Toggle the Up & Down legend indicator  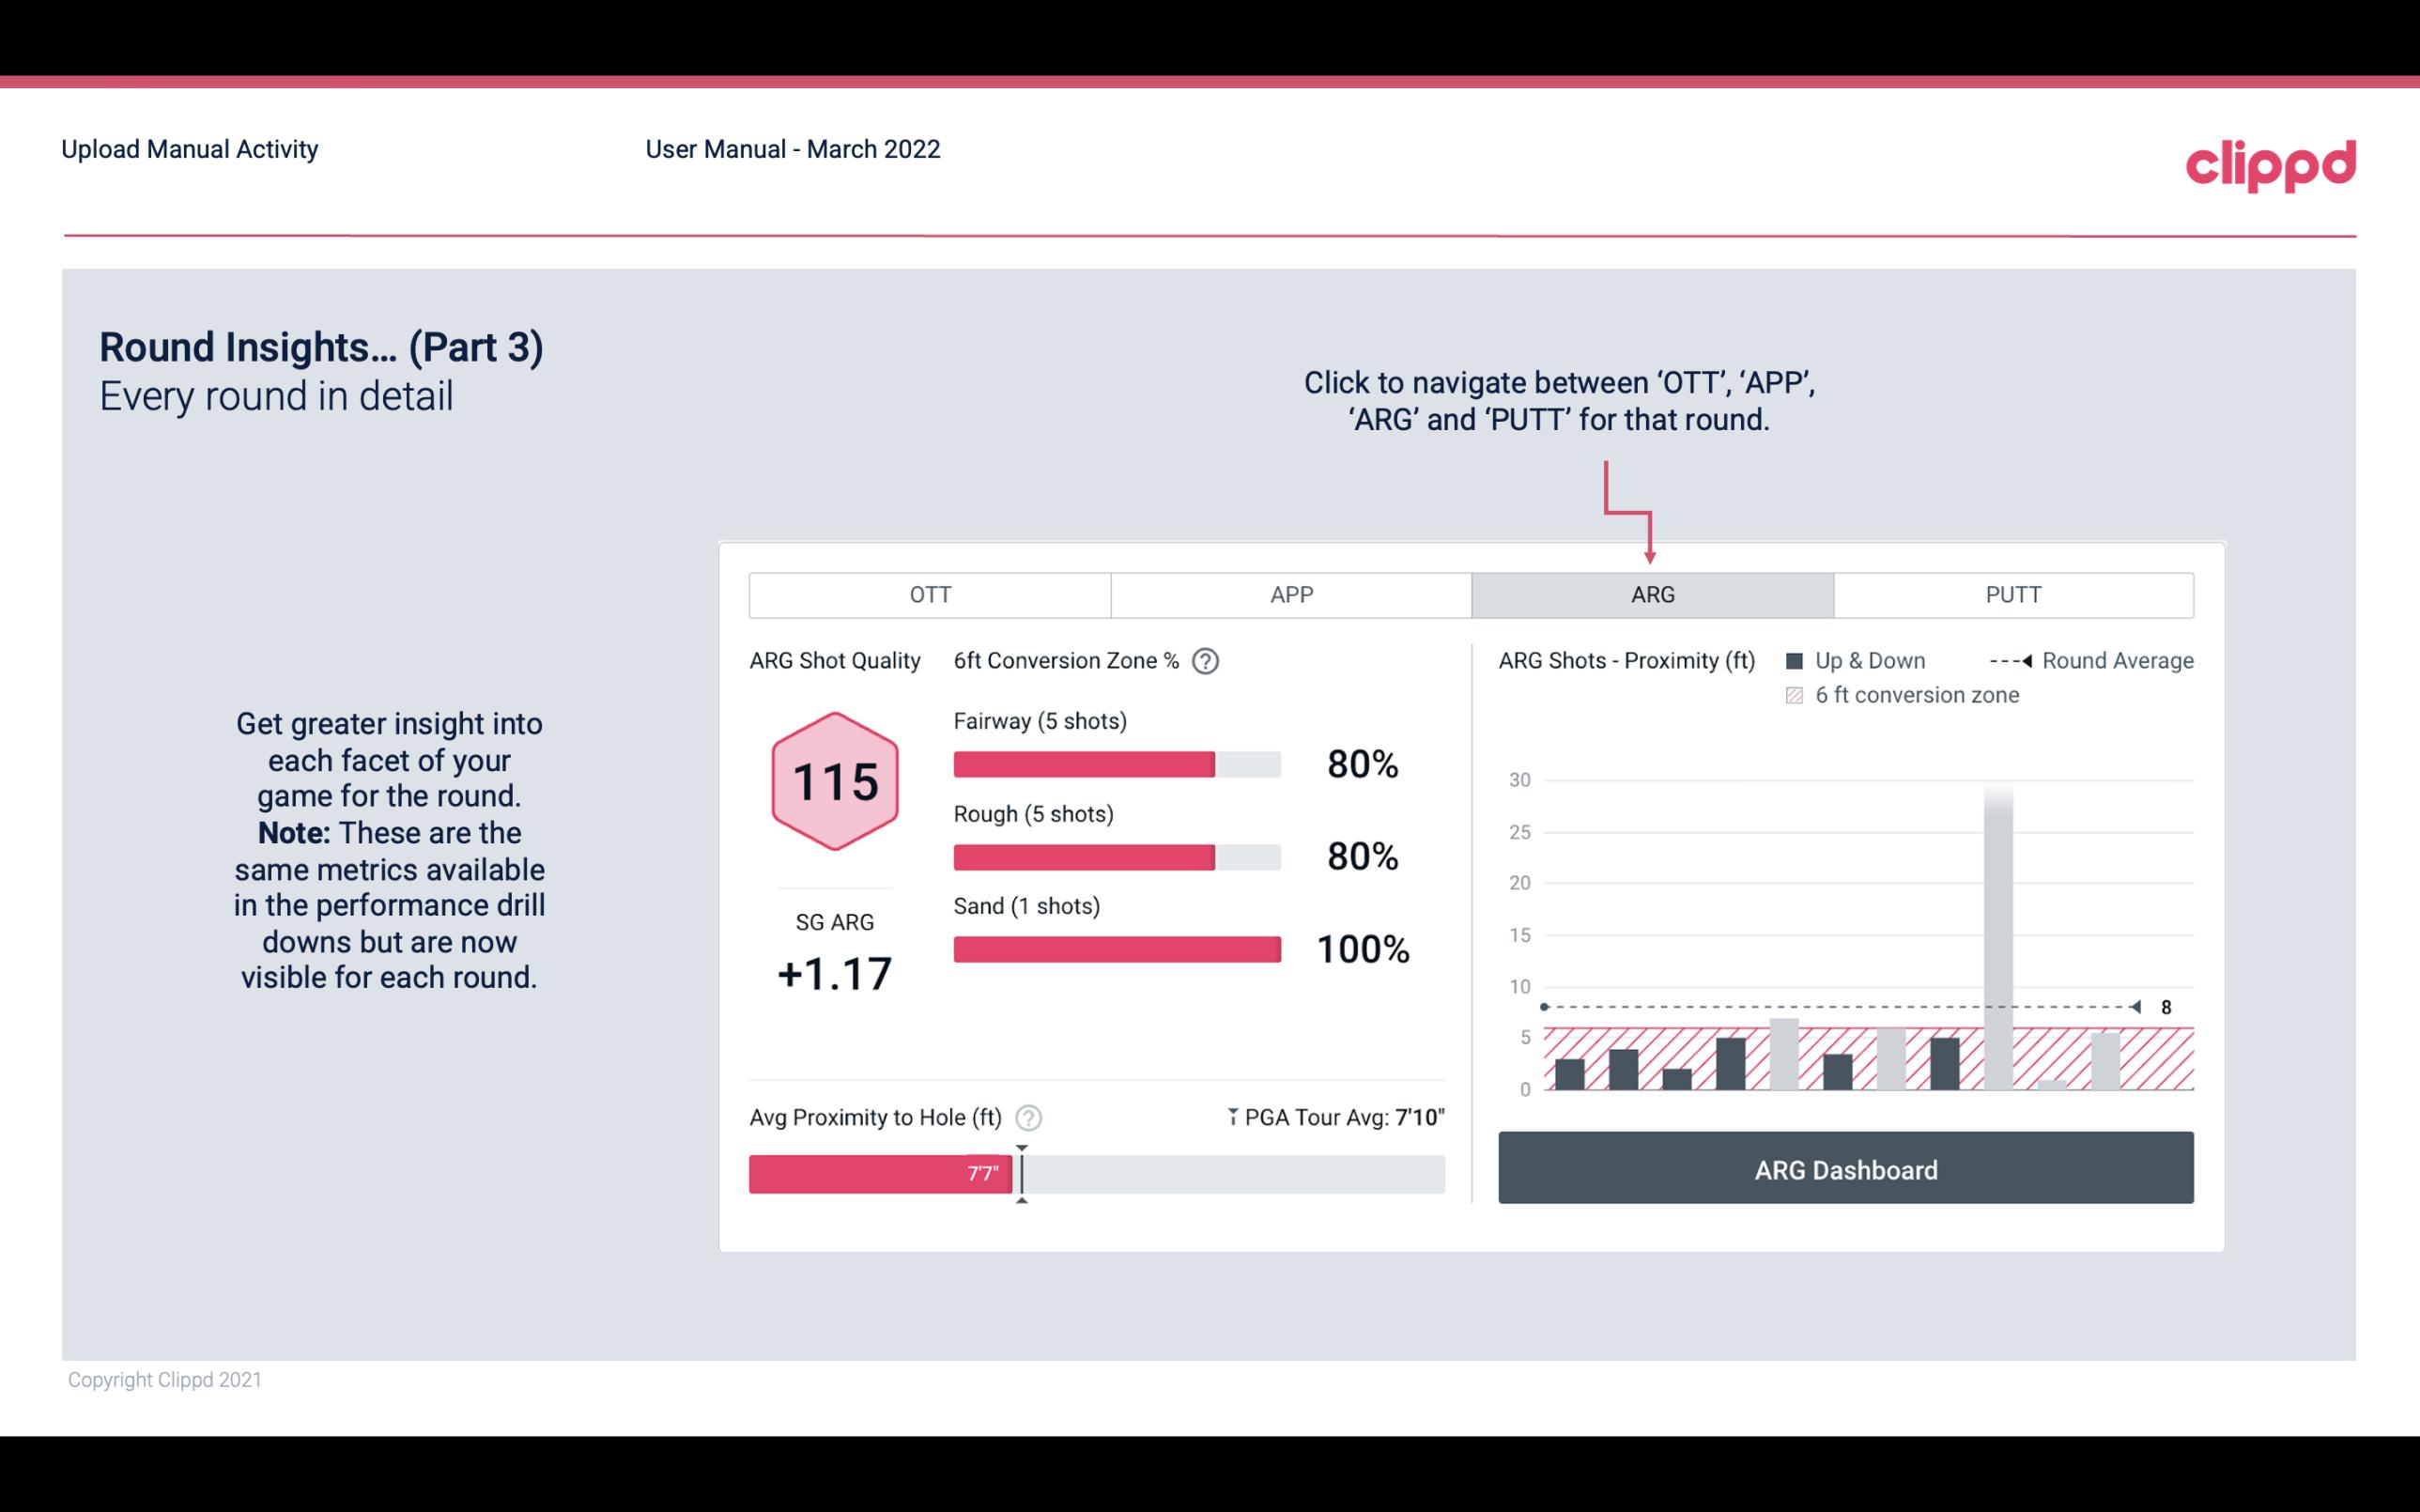1796,660
